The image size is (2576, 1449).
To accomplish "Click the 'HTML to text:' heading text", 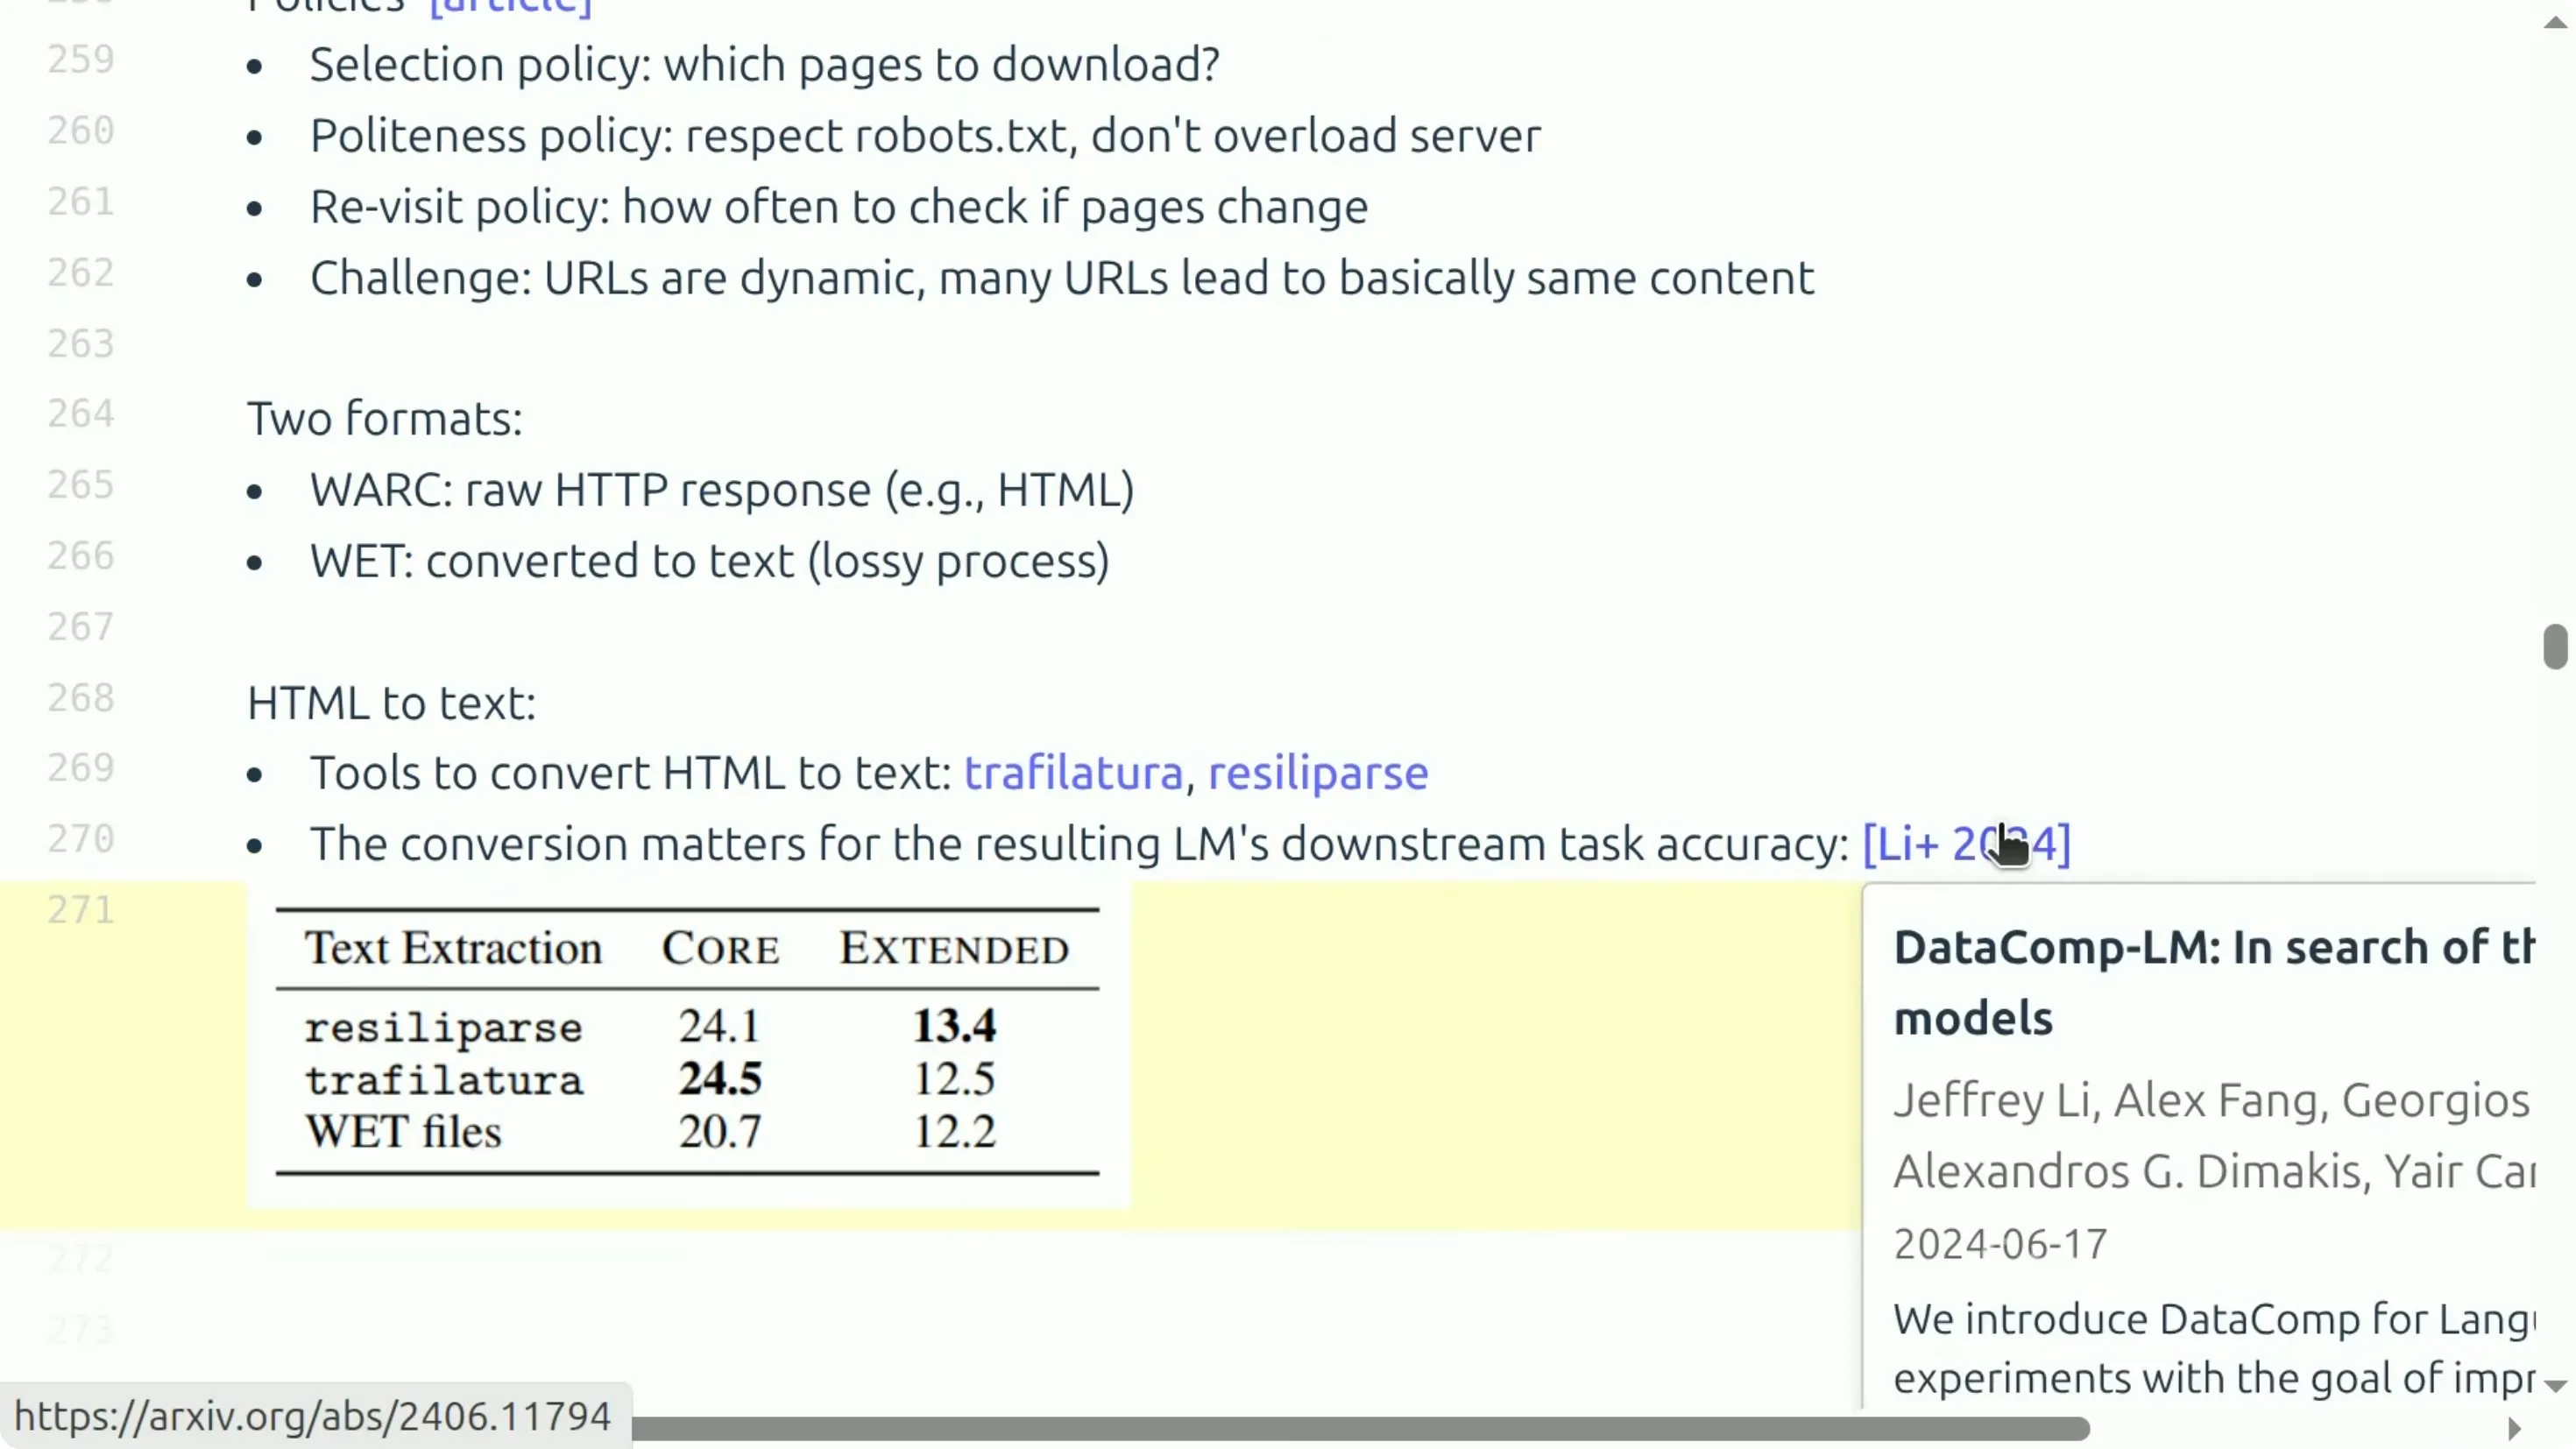I will pyautogui.click(x=391, y=703).
